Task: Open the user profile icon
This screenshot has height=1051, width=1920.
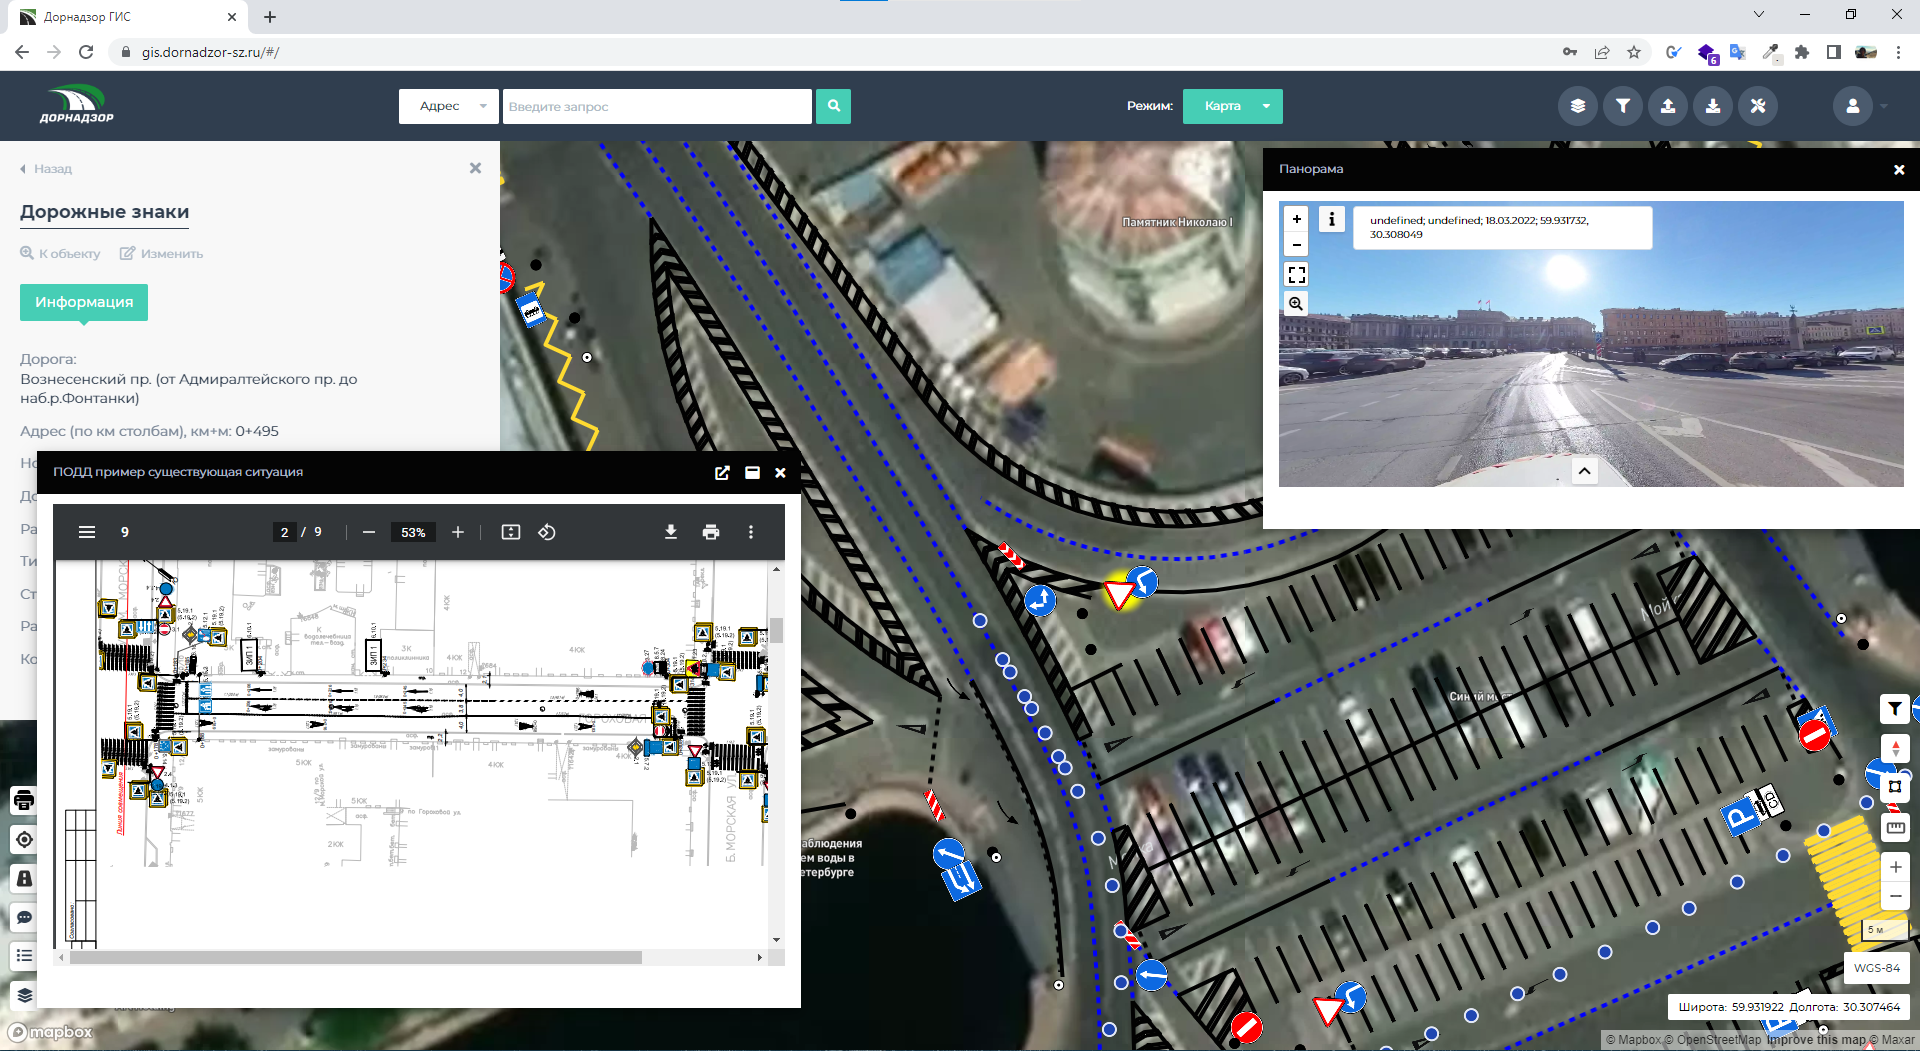Action: coord(1852,106)
